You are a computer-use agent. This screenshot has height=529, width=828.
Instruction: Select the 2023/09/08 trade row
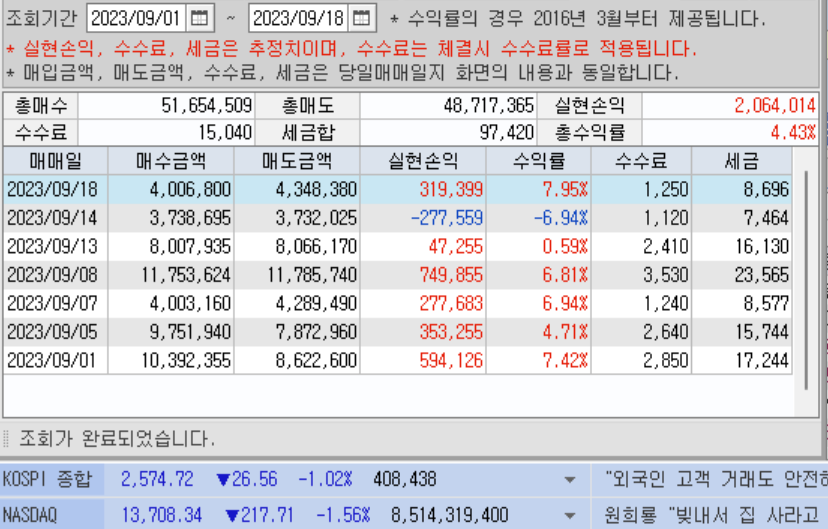tap(398, 275)
